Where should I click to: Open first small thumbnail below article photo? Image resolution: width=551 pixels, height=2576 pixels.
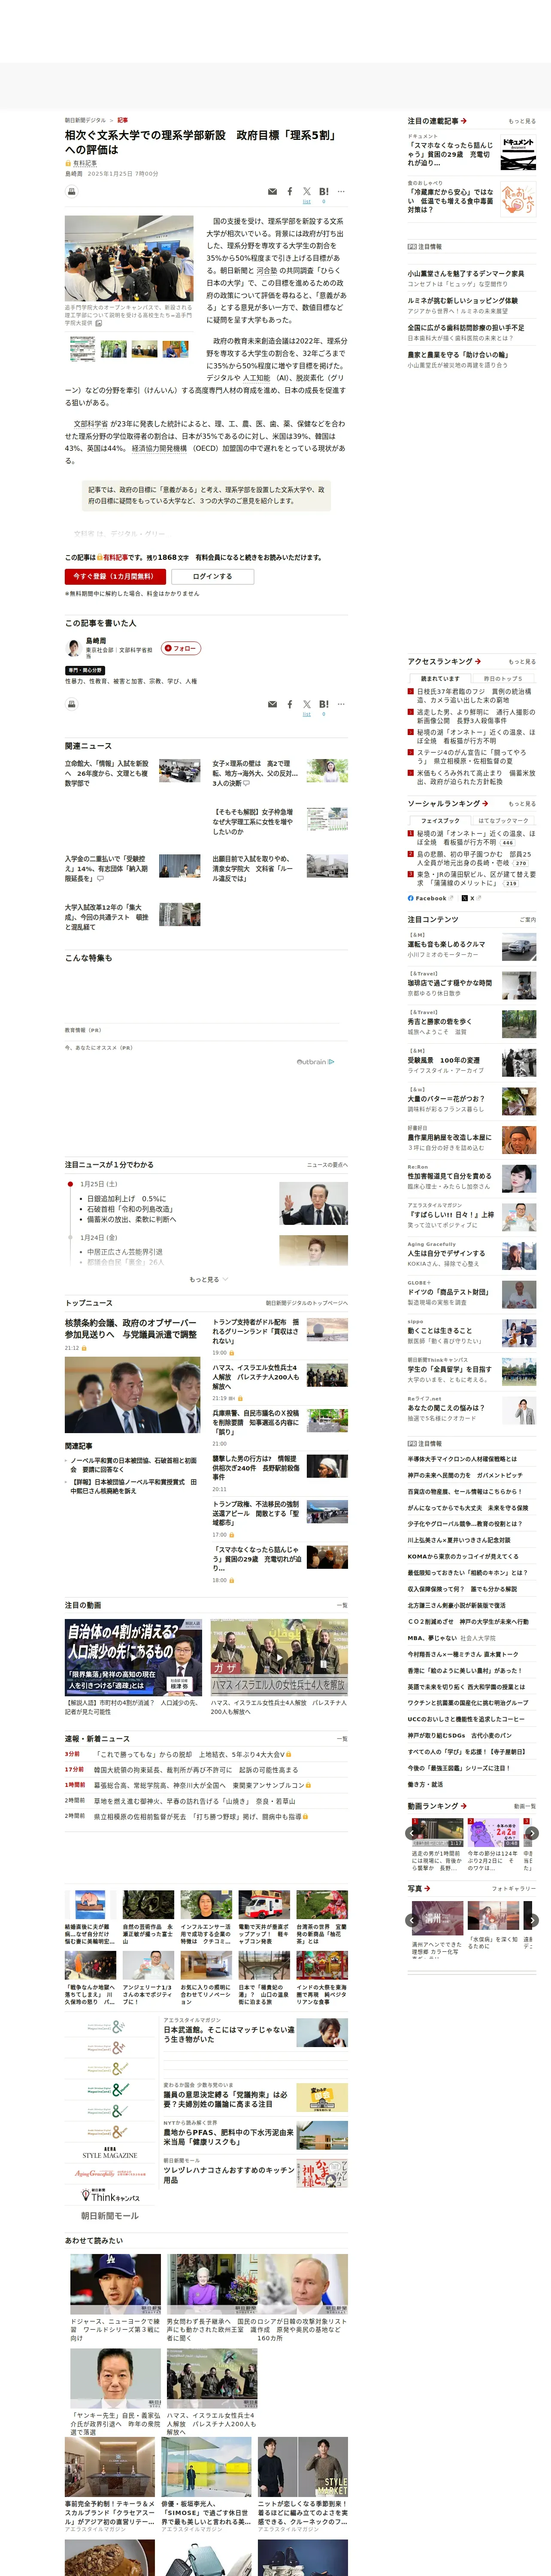[82, 349]
